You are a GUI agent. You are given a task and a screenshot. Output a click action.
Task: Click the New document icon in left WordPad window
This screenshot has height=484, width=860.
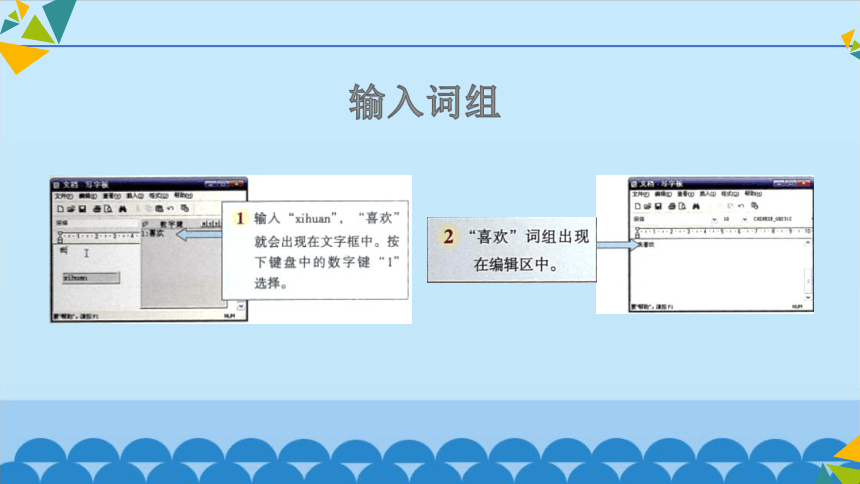pos(60,209)
